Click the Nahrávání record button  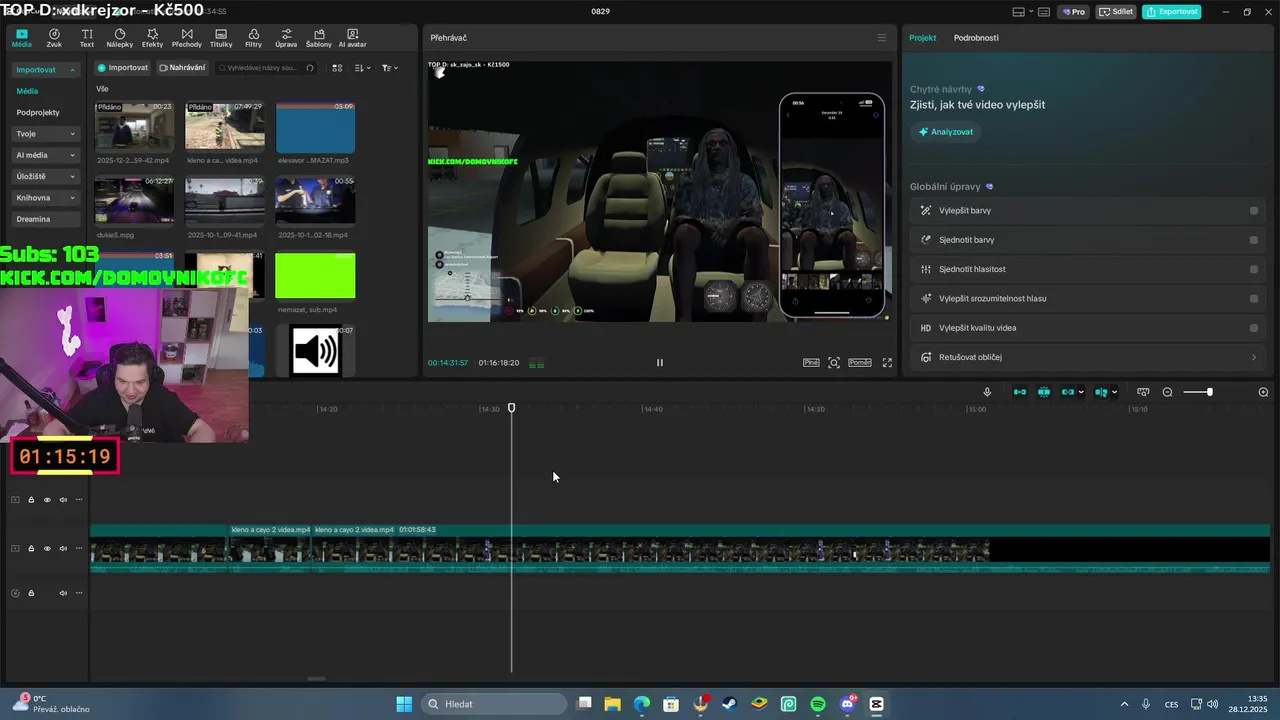click(x=182, y=68)
